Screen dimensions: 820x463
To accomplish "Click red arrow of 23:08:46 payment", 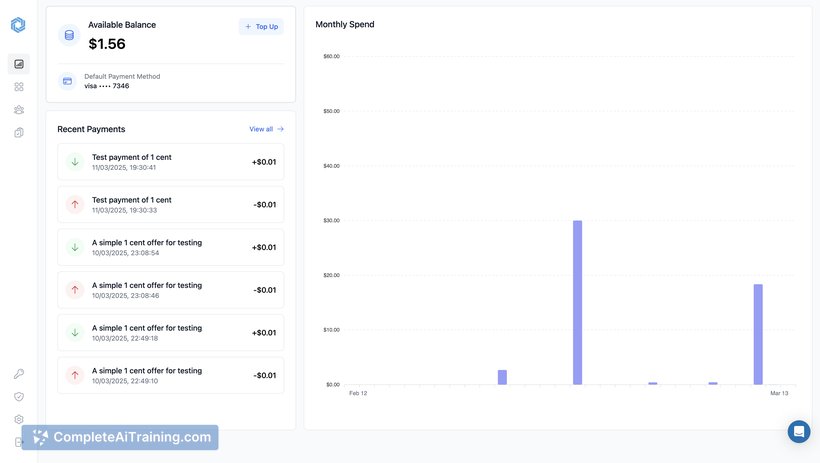I will (75, 290).
